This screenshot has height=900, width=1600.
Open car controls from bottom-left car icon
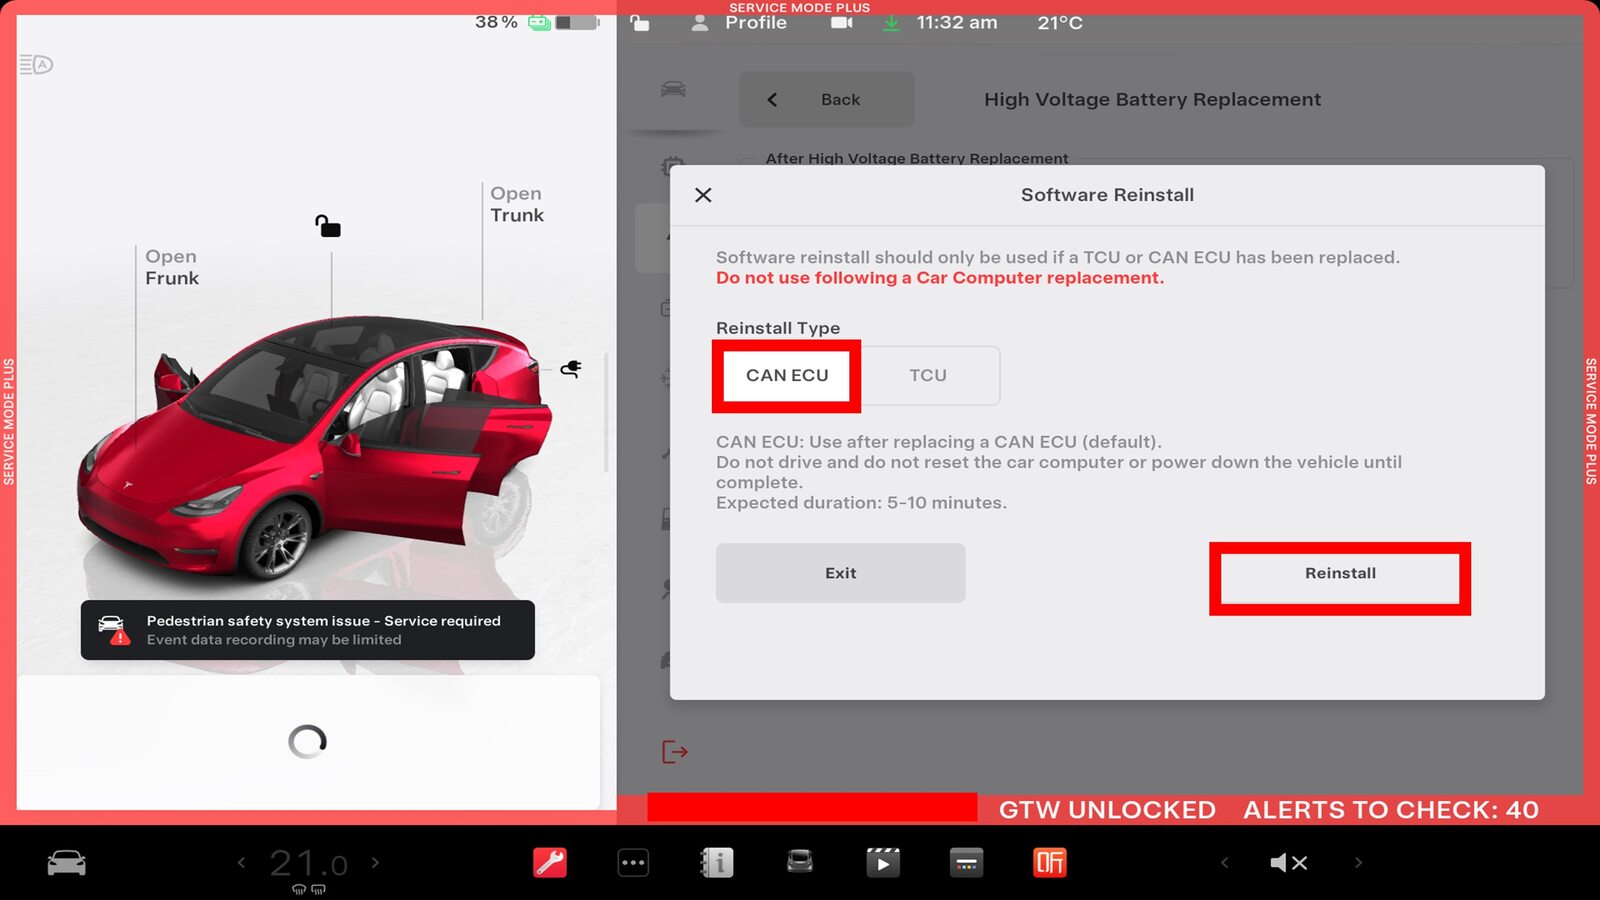tap(67, 862)
